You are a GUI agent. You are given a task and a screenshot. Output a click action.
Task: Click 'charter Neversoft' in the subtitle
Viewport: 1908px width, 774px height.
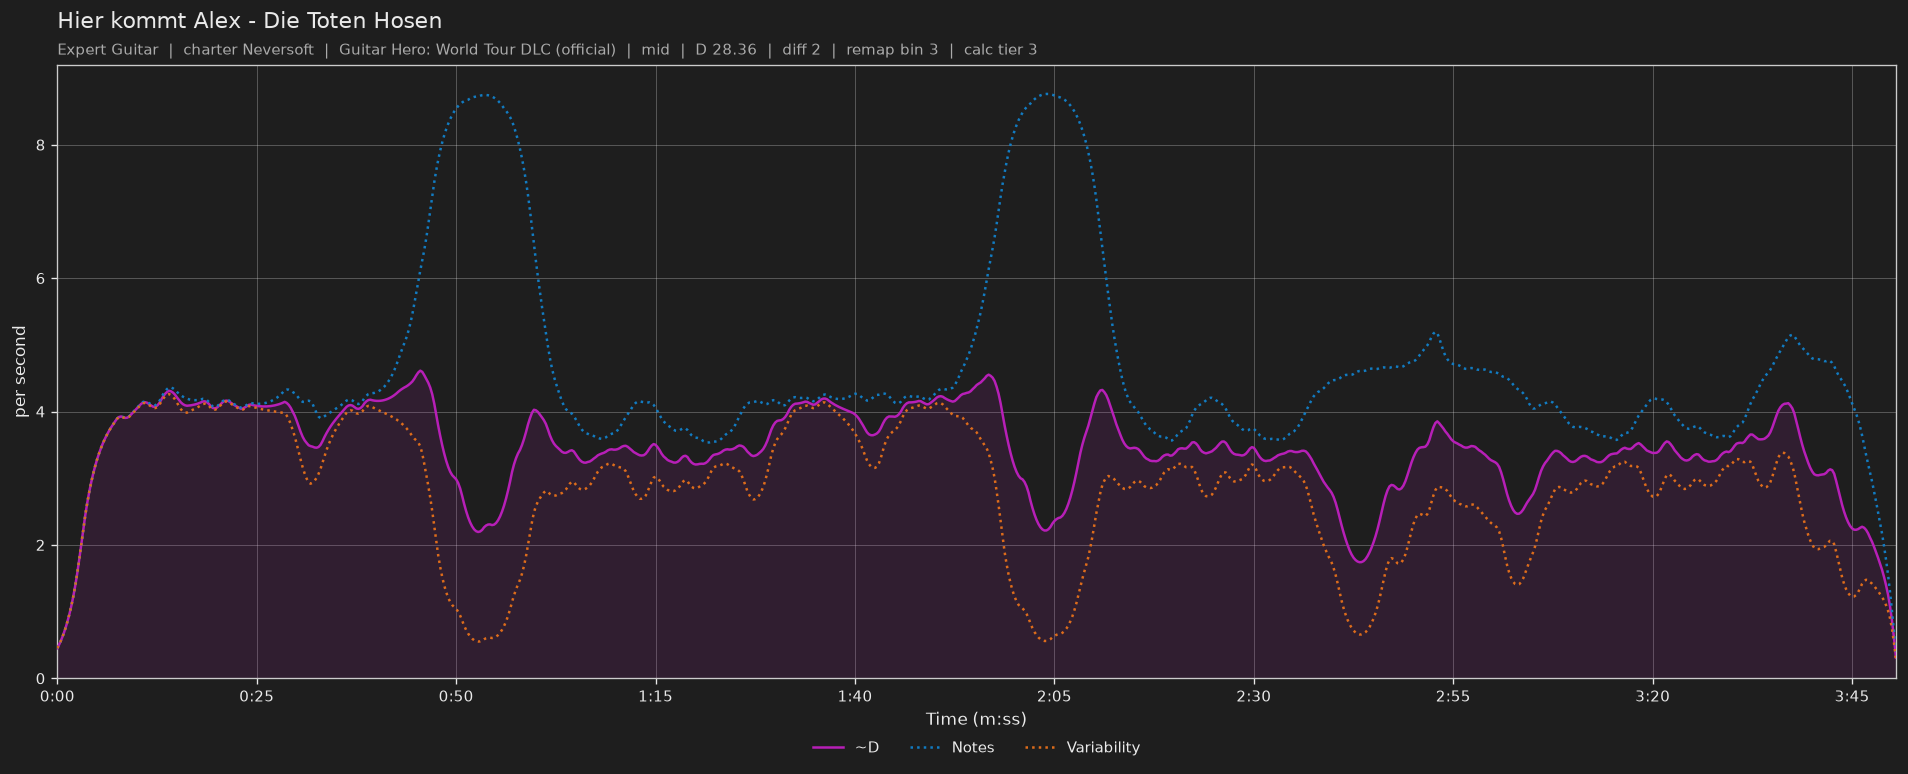click(248, 49)
